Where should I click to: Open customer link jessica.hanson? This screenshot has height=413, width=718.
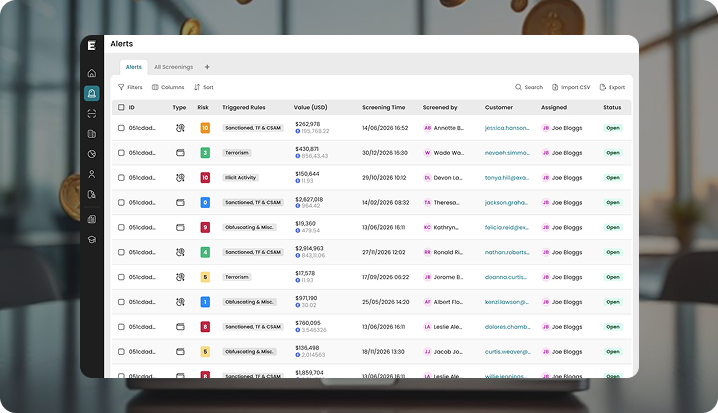pyautogui.click(x=508, y=128)
